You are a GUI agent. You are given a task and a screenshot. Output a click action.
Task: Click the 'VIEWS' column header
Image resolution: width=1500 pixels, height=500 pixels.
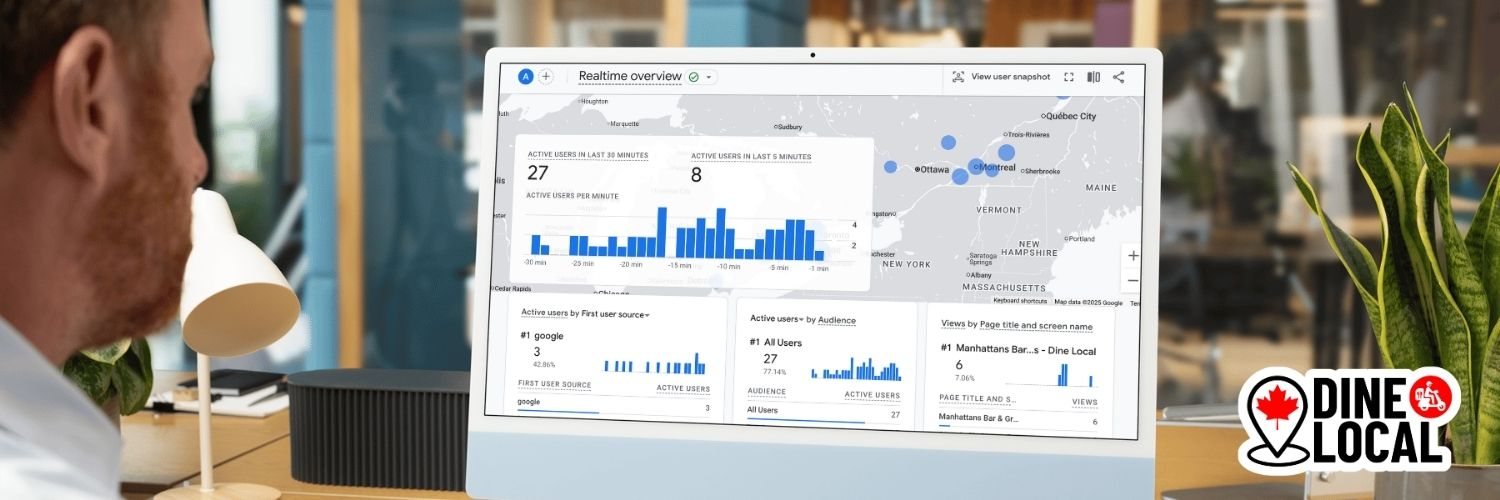(x=1084, y=402)
